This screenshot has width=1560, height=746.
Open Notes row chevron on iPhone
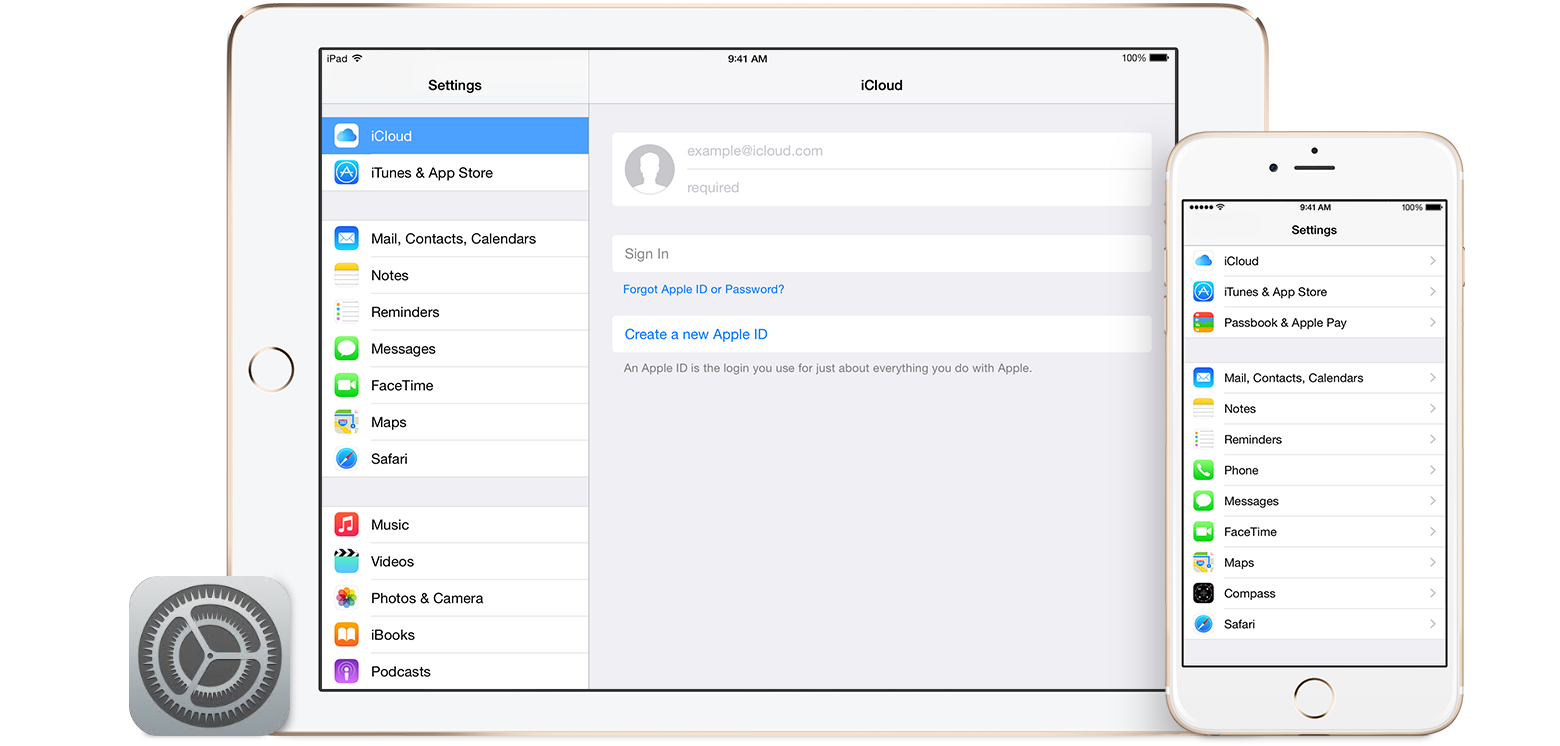click(x=1433, y=409)
